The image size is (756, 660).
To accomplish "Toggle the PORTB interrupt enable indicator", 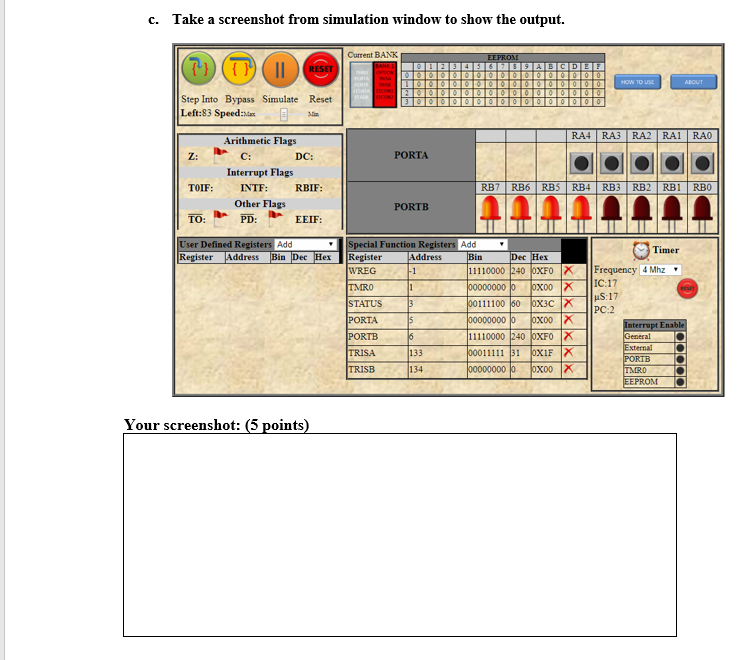I will [x=680, y=359].
